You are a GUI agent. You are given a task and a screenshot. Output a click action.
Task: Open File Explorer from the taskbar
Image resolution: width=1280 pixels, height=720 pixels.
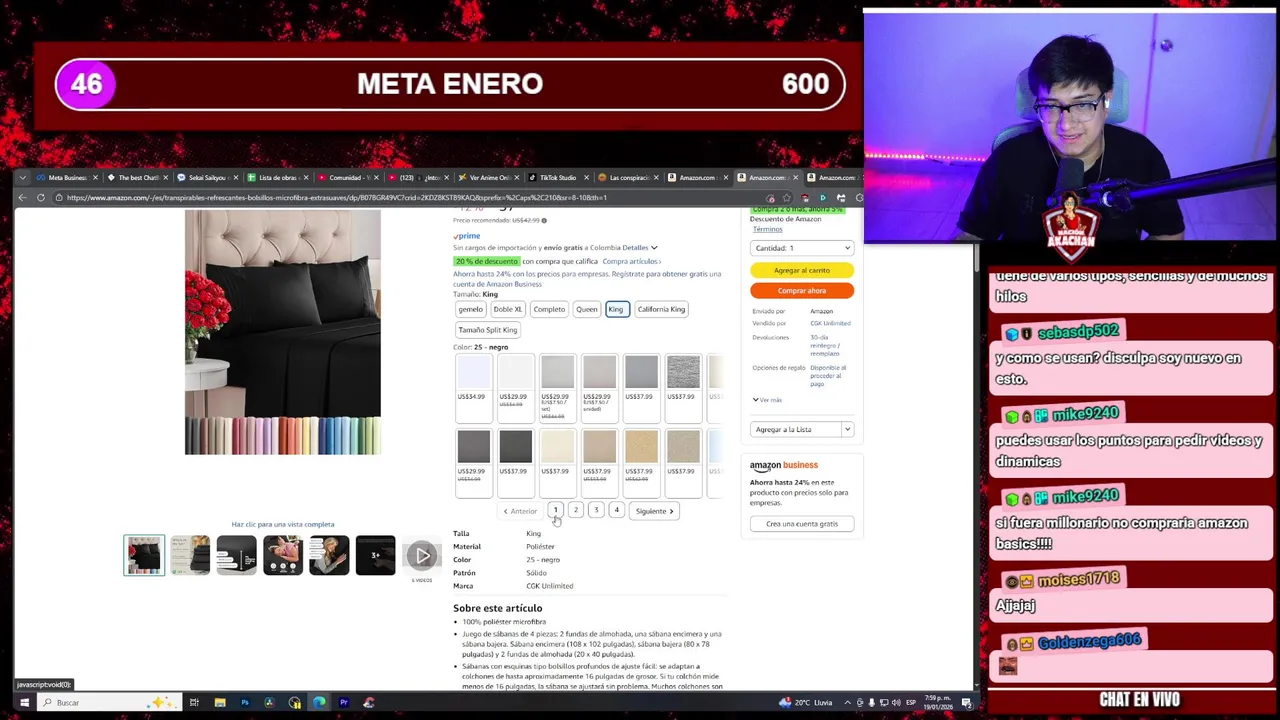(219, 703)
